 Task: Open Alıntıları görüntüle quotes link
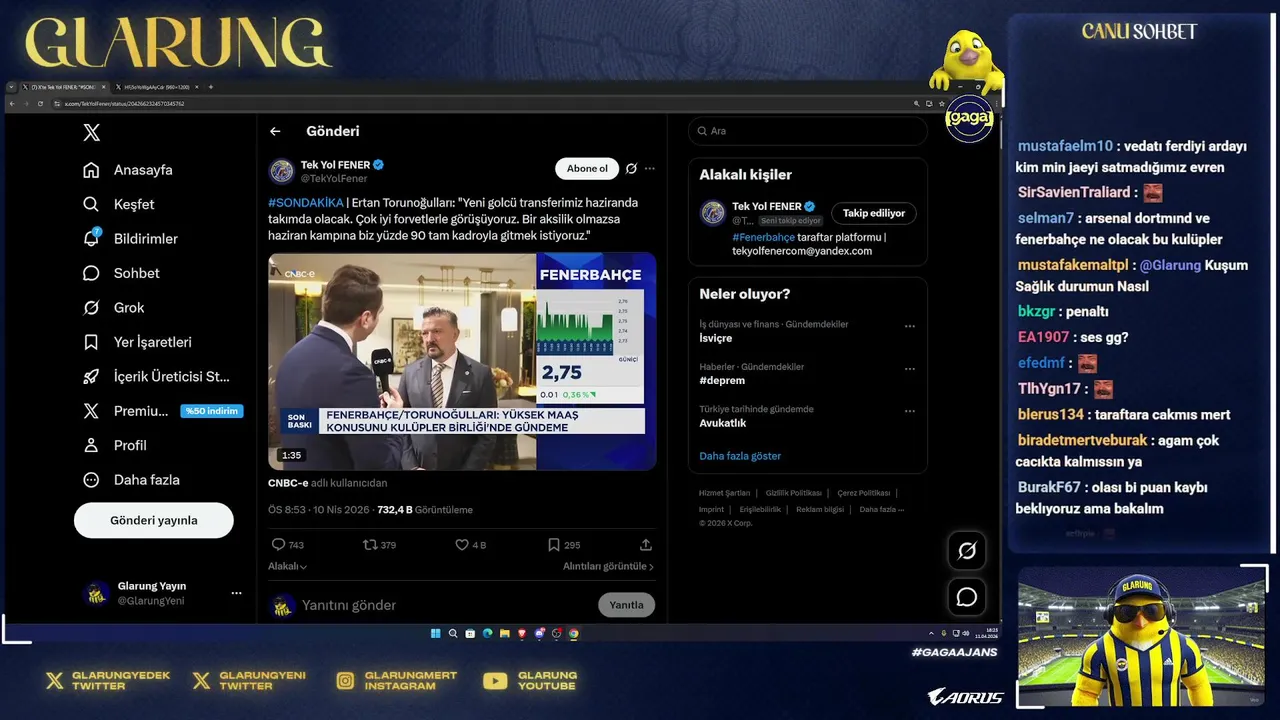tap(608, 566)
